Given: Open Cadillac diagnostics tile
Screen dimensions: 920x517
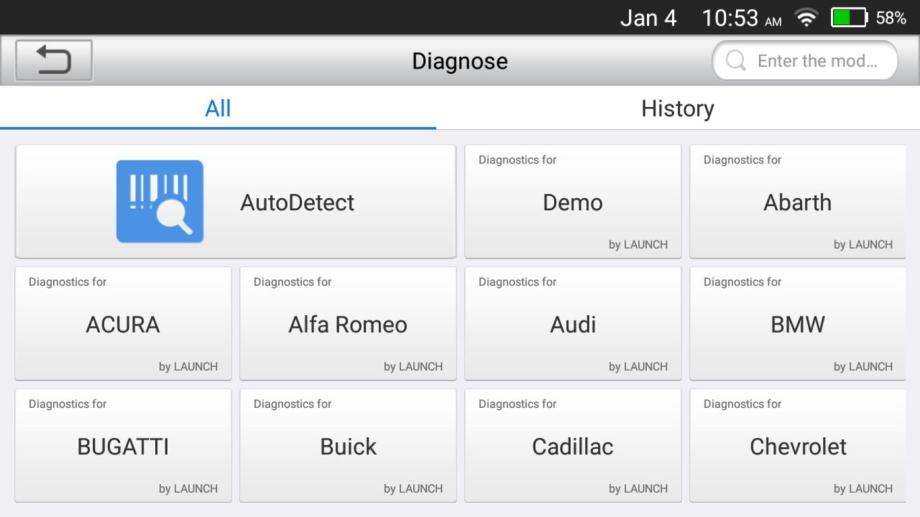Looking at the screenshot, I should pos(572,446).
